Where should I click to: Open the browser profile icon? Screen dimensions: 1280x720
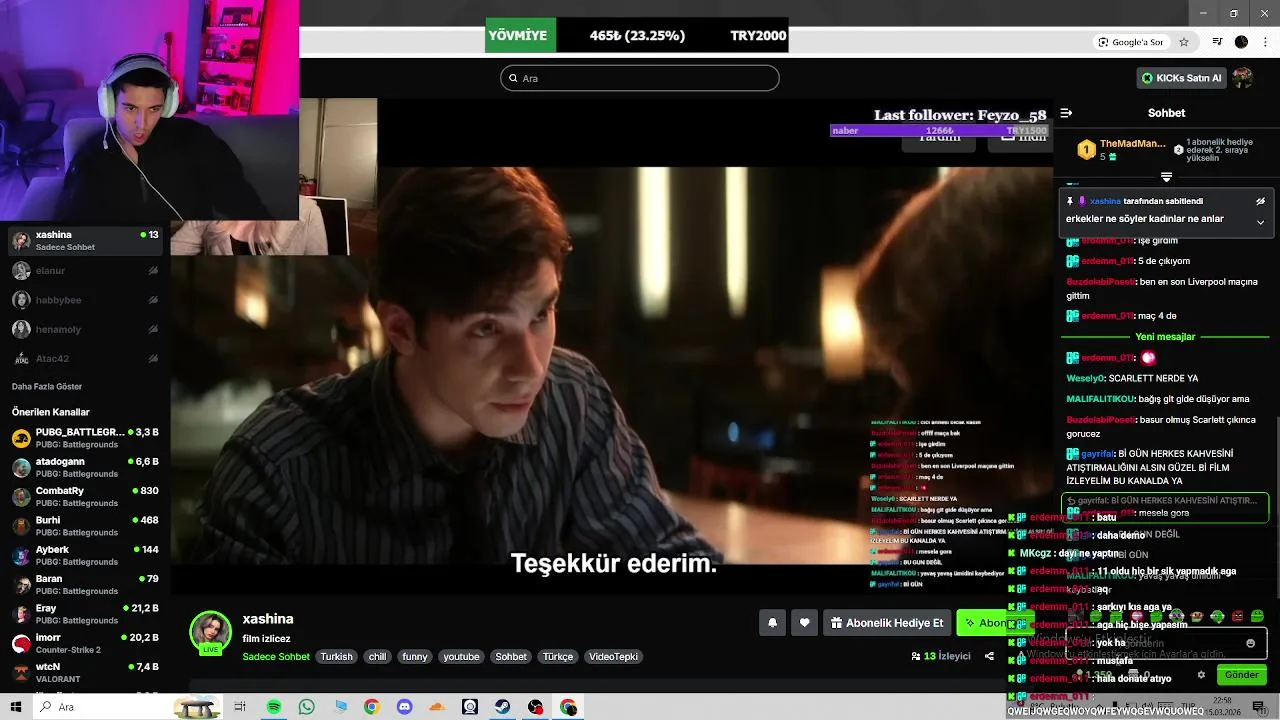(x=1241, y=42)
